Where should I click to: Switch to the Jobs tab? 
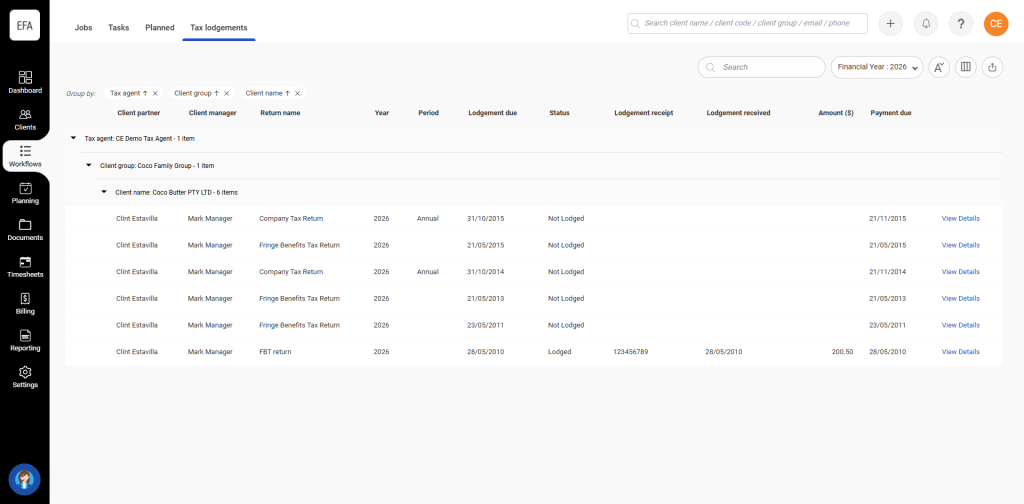(x=84, y=27)
